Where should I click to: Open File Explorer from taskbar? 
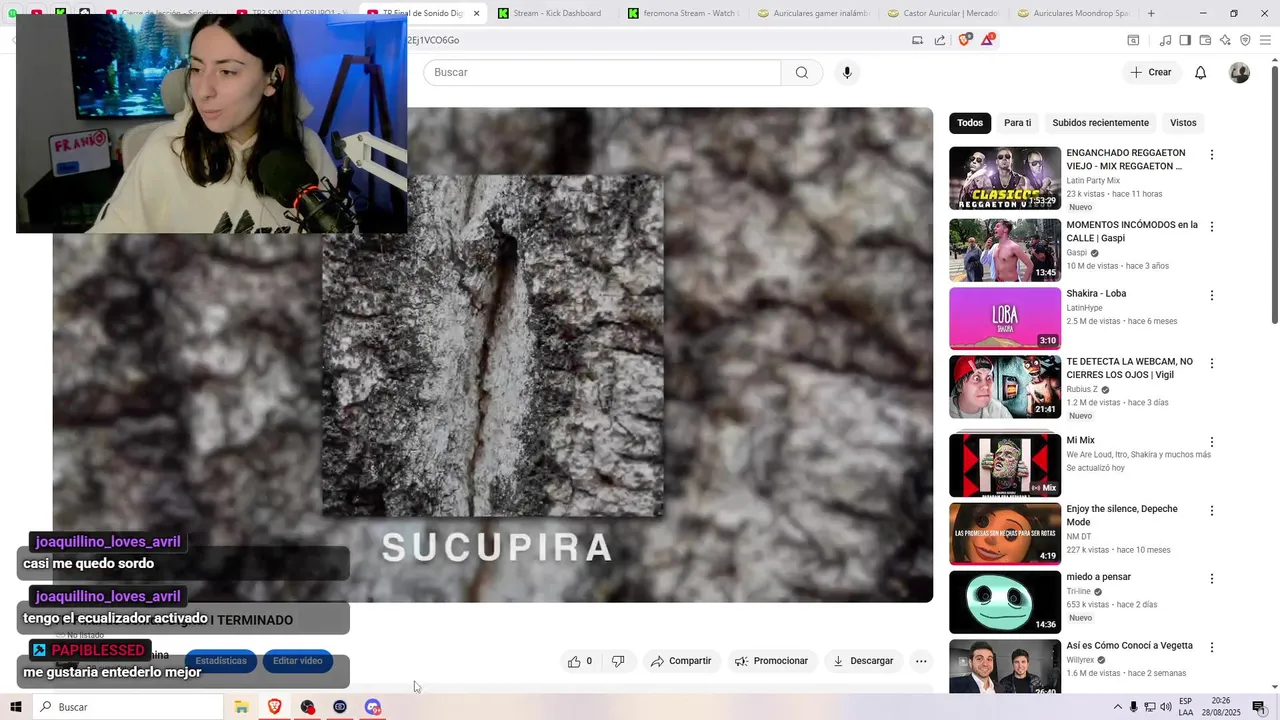coord(241,707)
